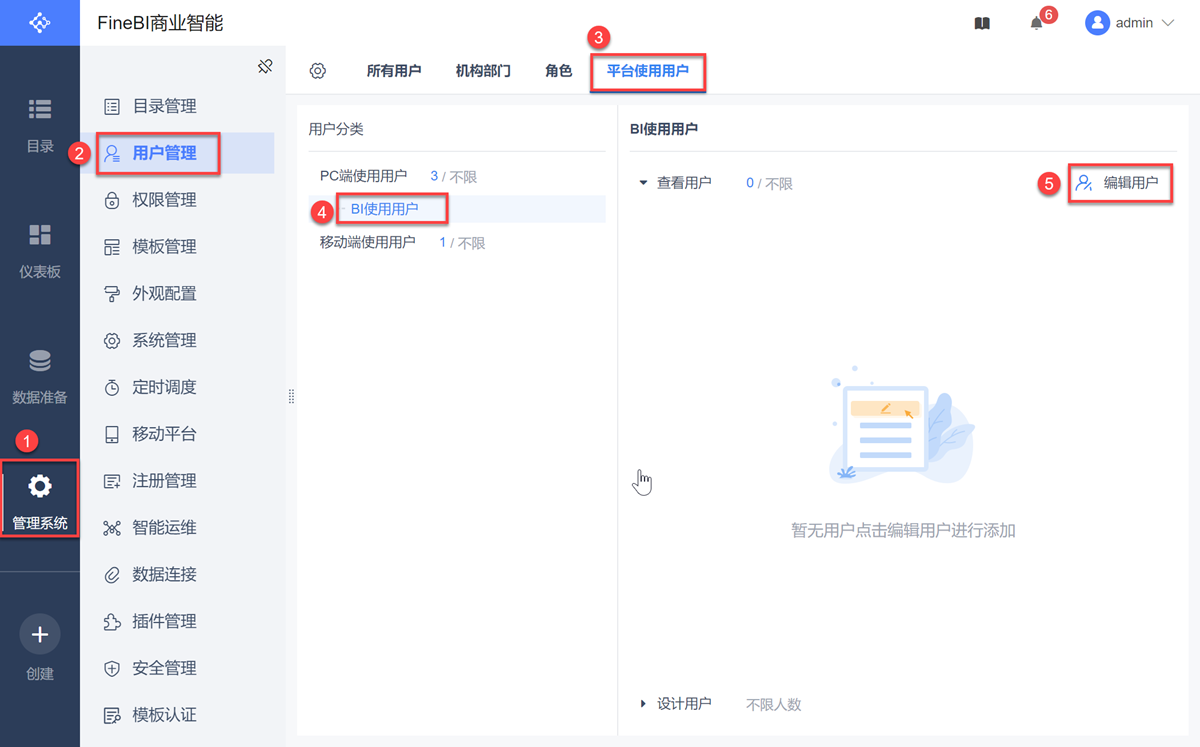Expand the 设计用户 section triangle
The width and height of the screenshot is (1200, 747).
643,704
